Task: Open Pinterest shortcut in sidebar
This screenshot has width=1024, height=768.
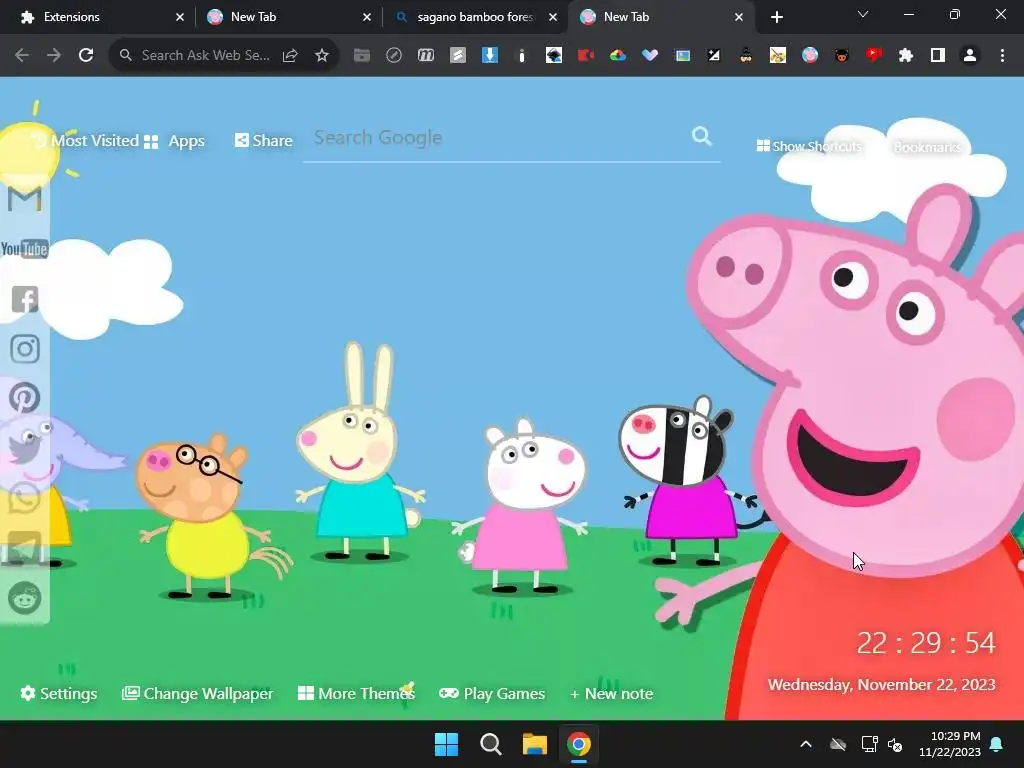Action: pos(25,398)
